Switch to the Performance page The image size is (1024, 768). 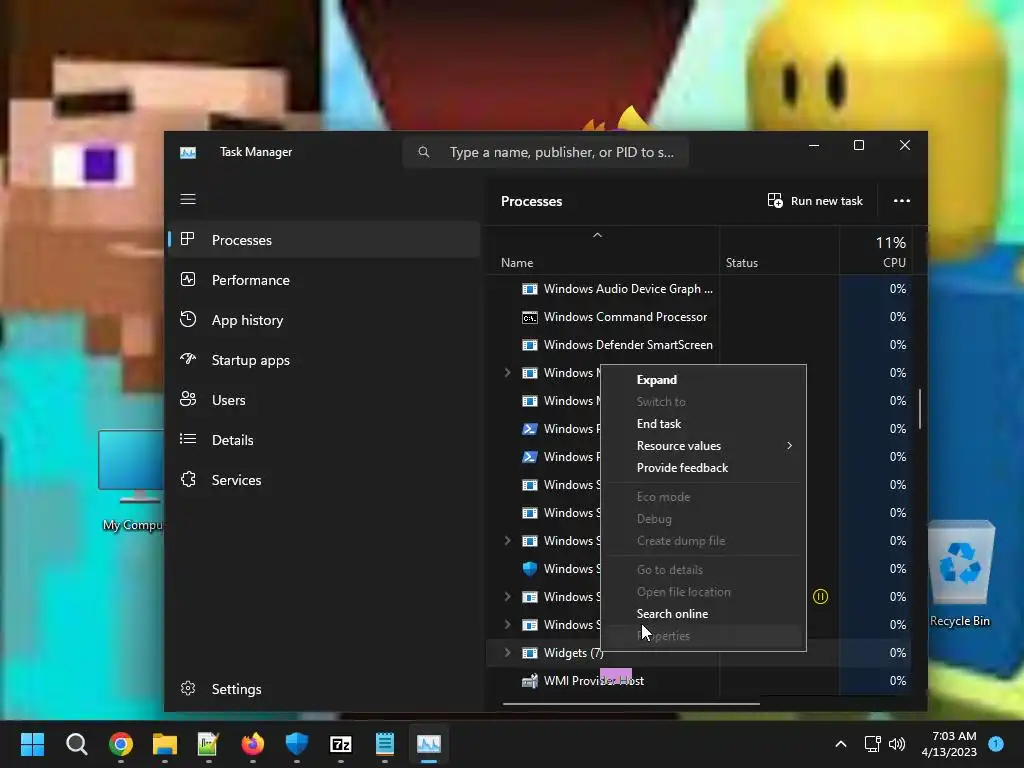325,280
